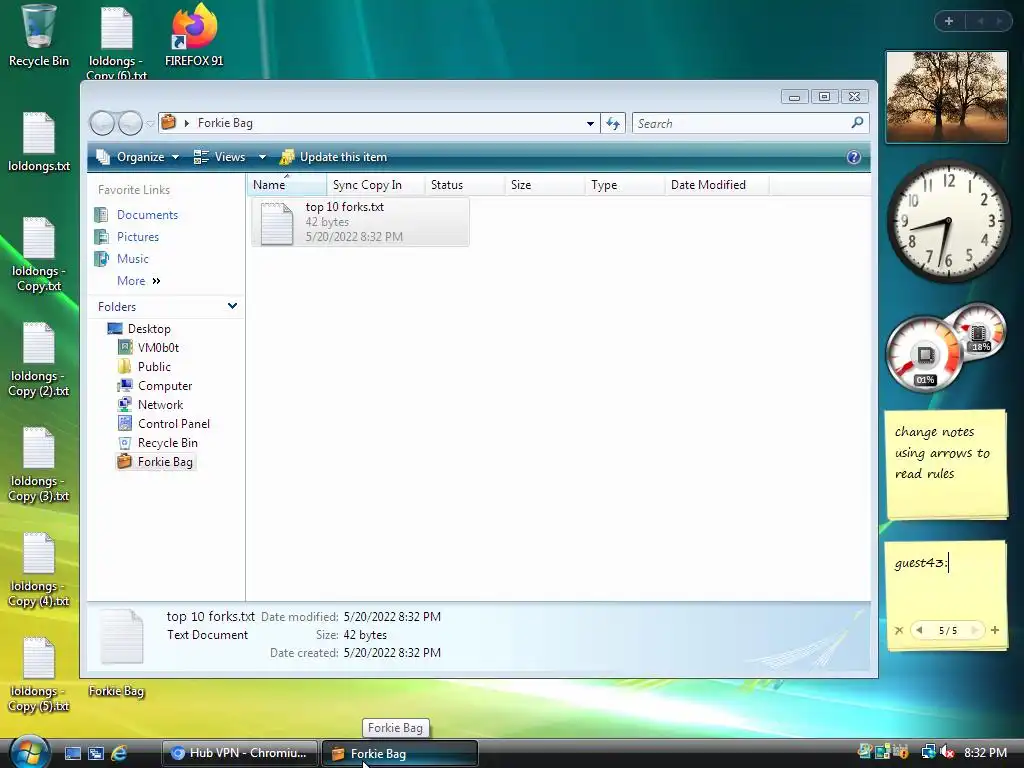This screenshot has width=1024, height=768.
Task: Click the Views button
Action: [x=220, y=157]
